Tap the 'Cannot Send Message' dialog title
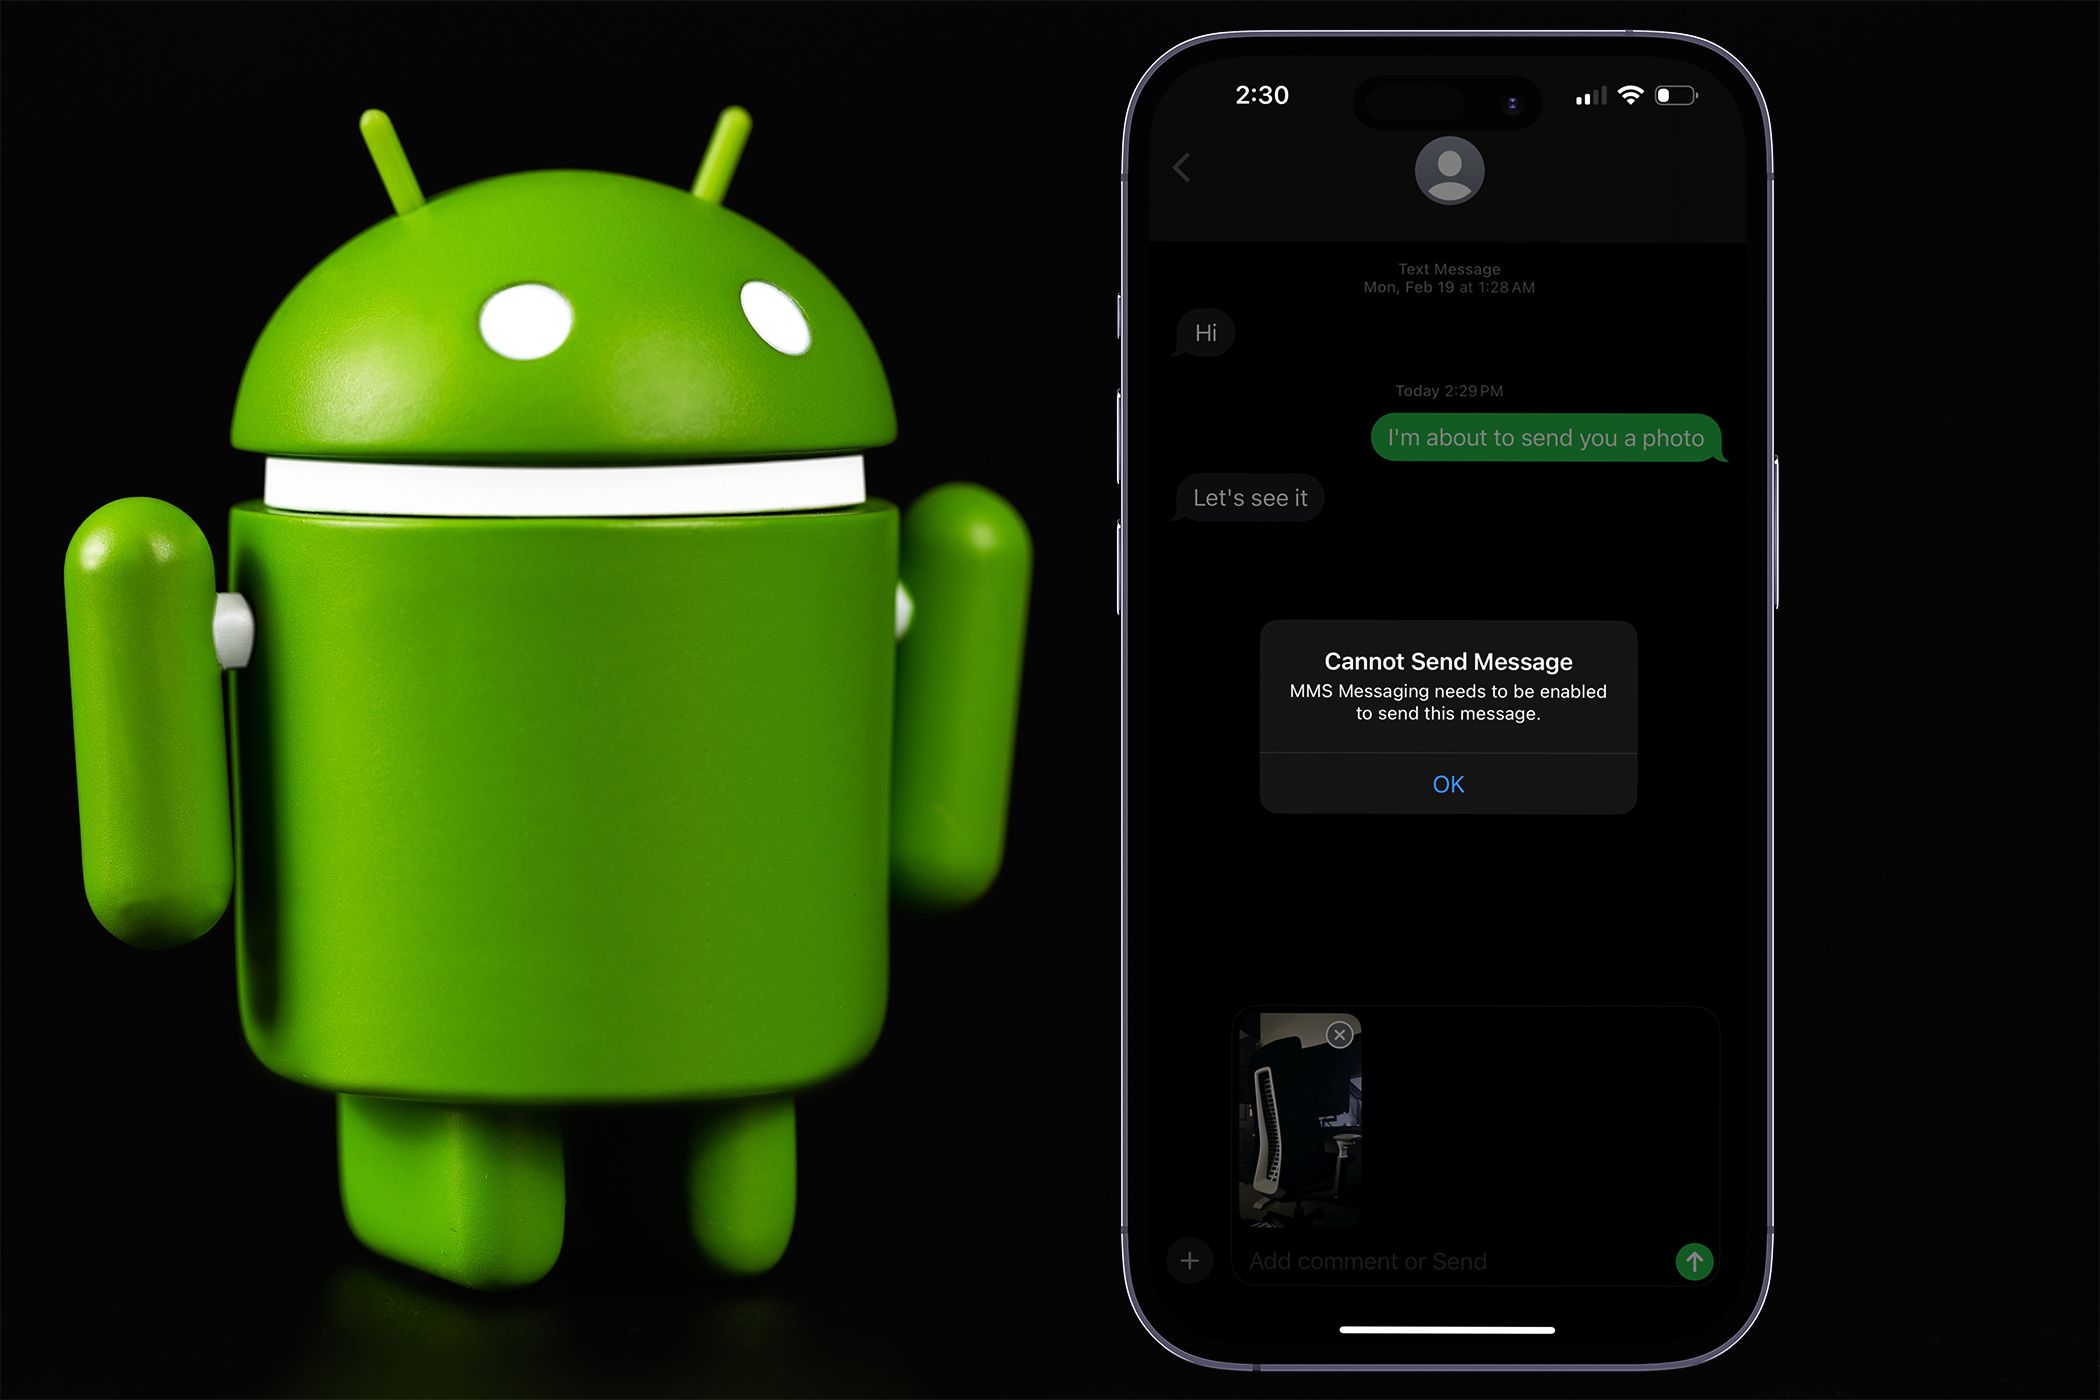Screen dimensions: 2100x1400 click(x=1450, y=659)
